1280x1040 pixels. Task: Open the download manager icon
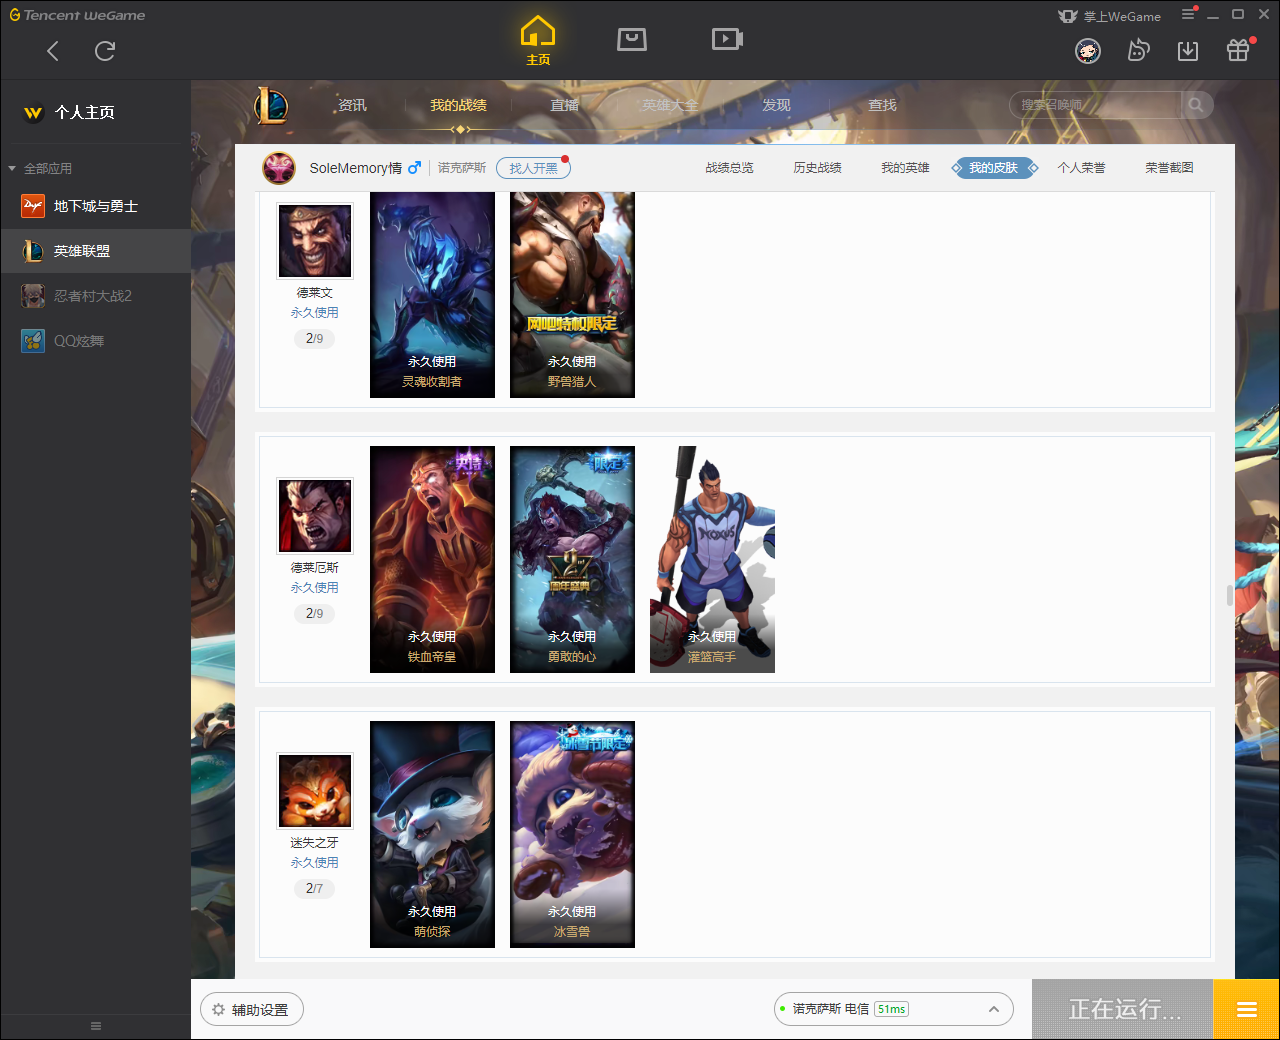pos(1188,50)
